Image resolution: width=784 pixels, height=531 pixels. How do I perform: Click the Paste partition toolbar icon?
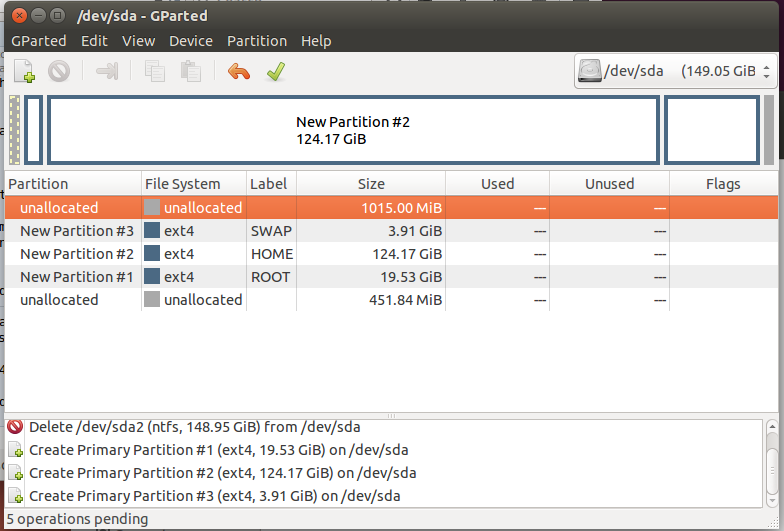point(190,71)
